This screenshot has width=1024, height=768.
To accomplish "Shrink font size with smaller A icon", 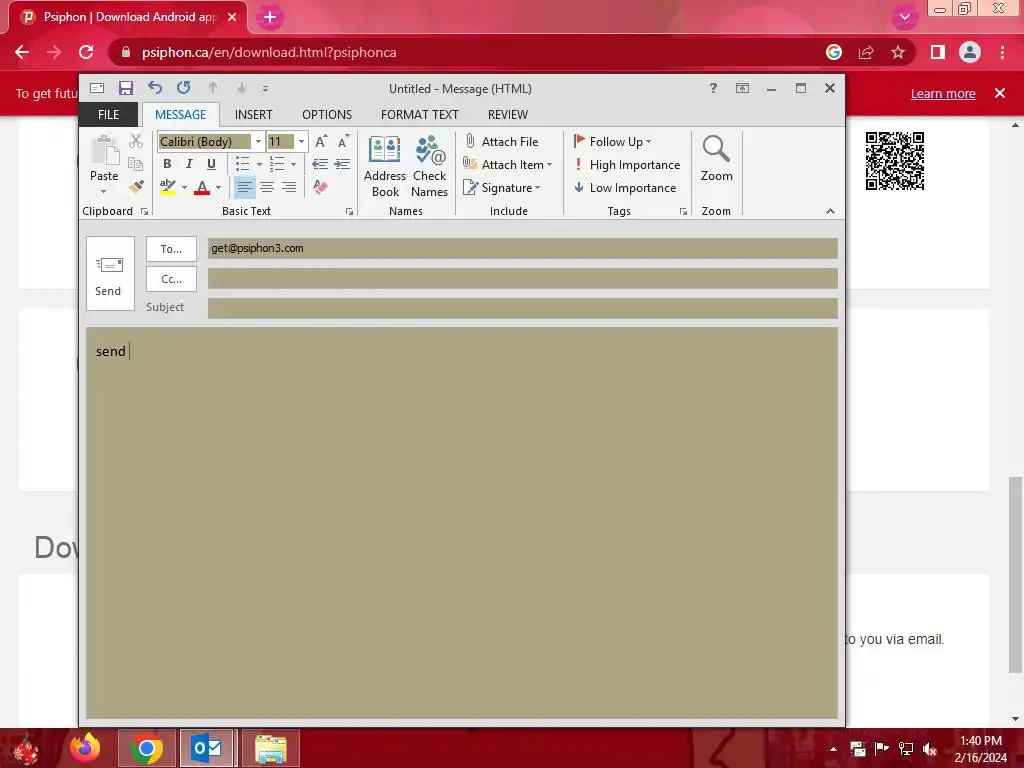I will point(343,142).
